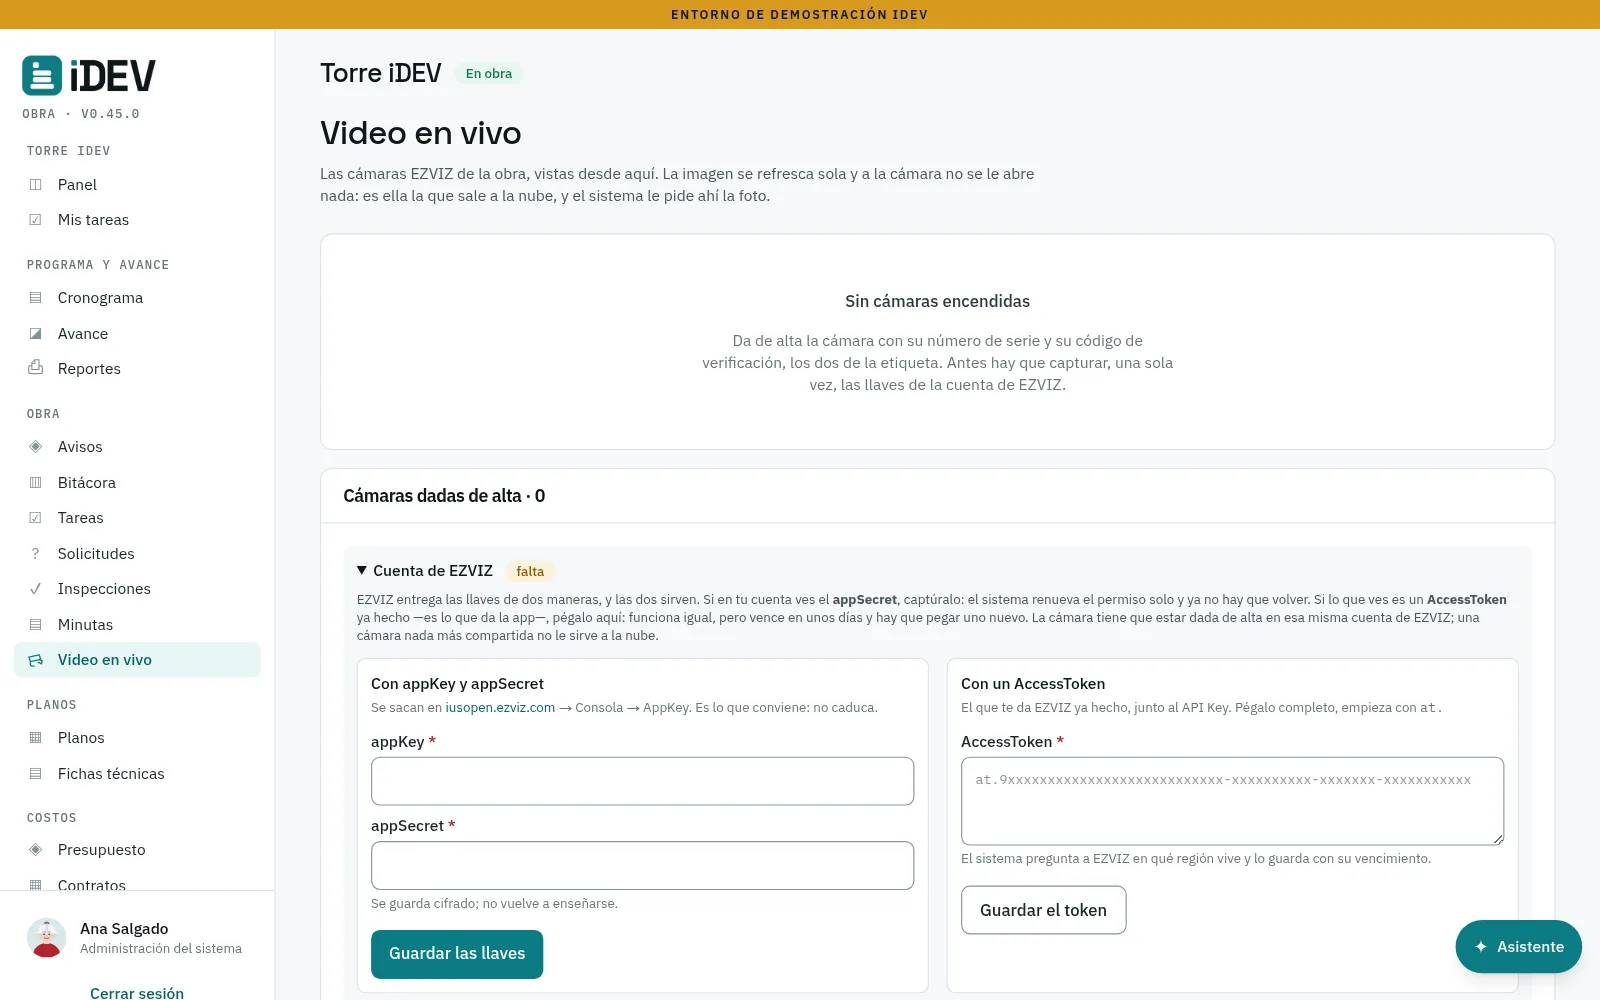Focus the appKey input field
The image size is (1600, 1000).
point(642,781)
